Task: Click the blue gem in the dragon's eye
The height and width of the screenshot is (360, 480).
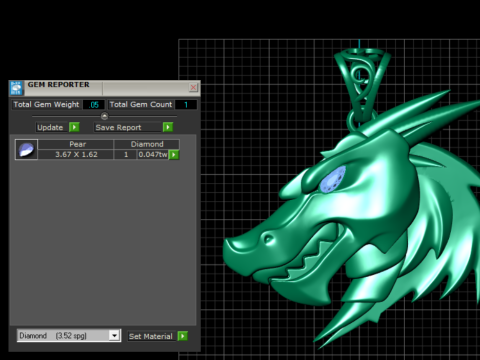Action: 333,180
